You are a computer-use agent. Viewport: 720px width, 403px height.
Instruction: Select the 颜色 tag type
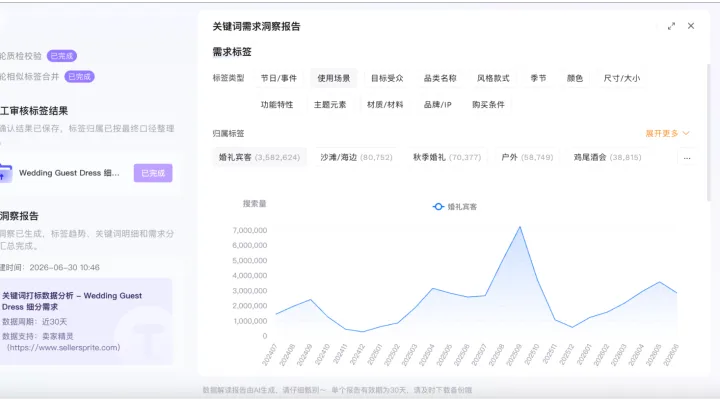[x=575, y=78]
